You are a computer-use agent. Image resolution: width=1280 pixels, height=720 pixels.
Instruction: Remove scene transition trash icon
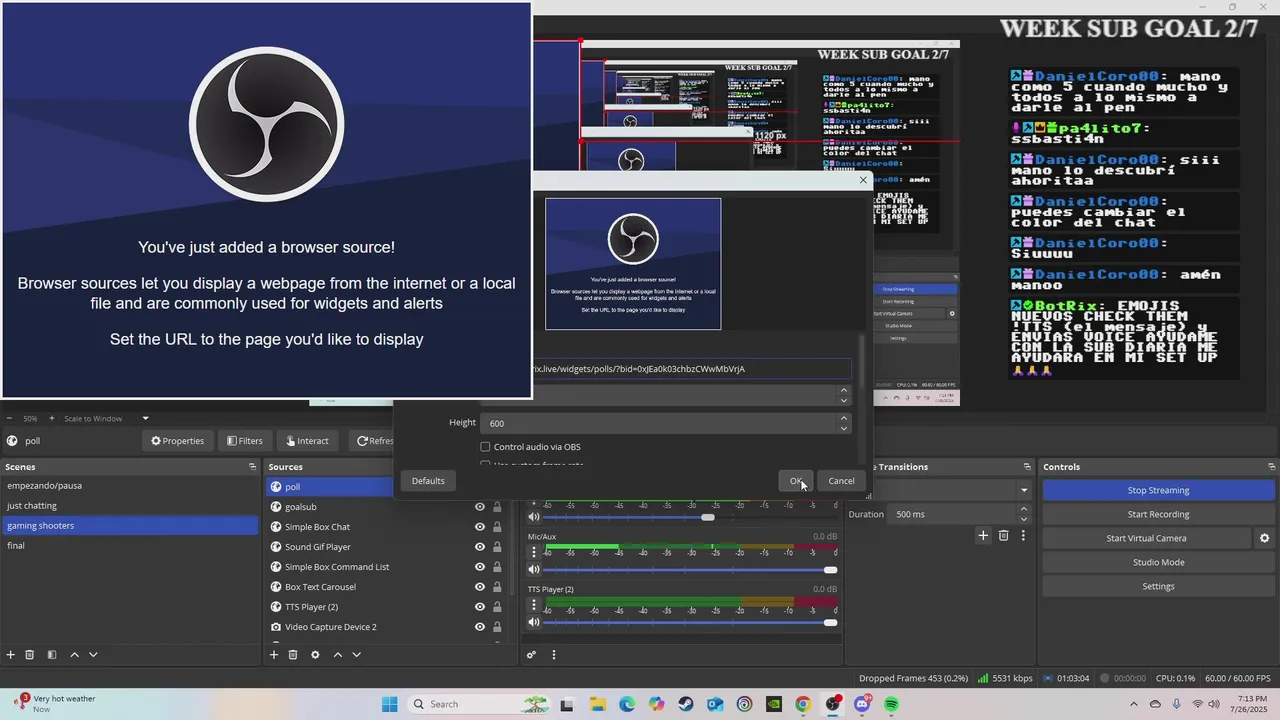point(1004,536)
